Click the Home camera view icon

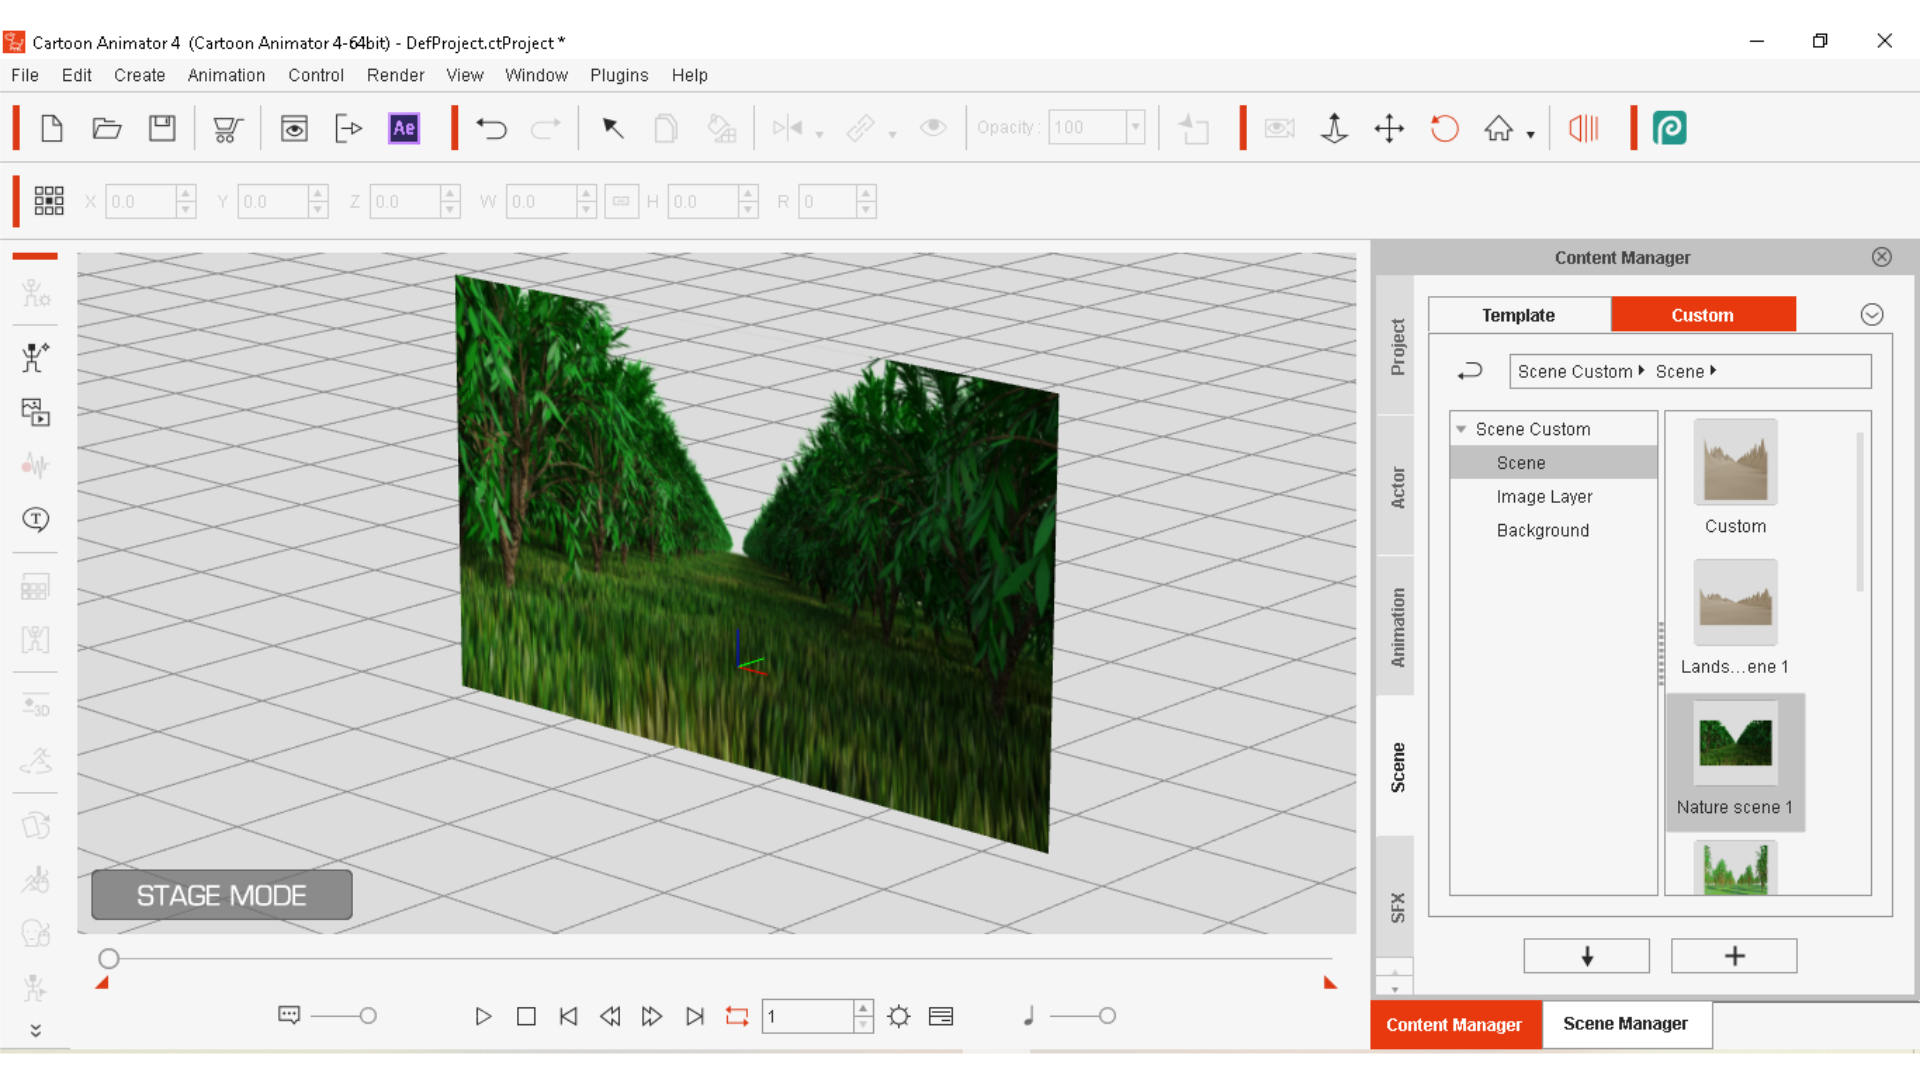[1498, 128]
